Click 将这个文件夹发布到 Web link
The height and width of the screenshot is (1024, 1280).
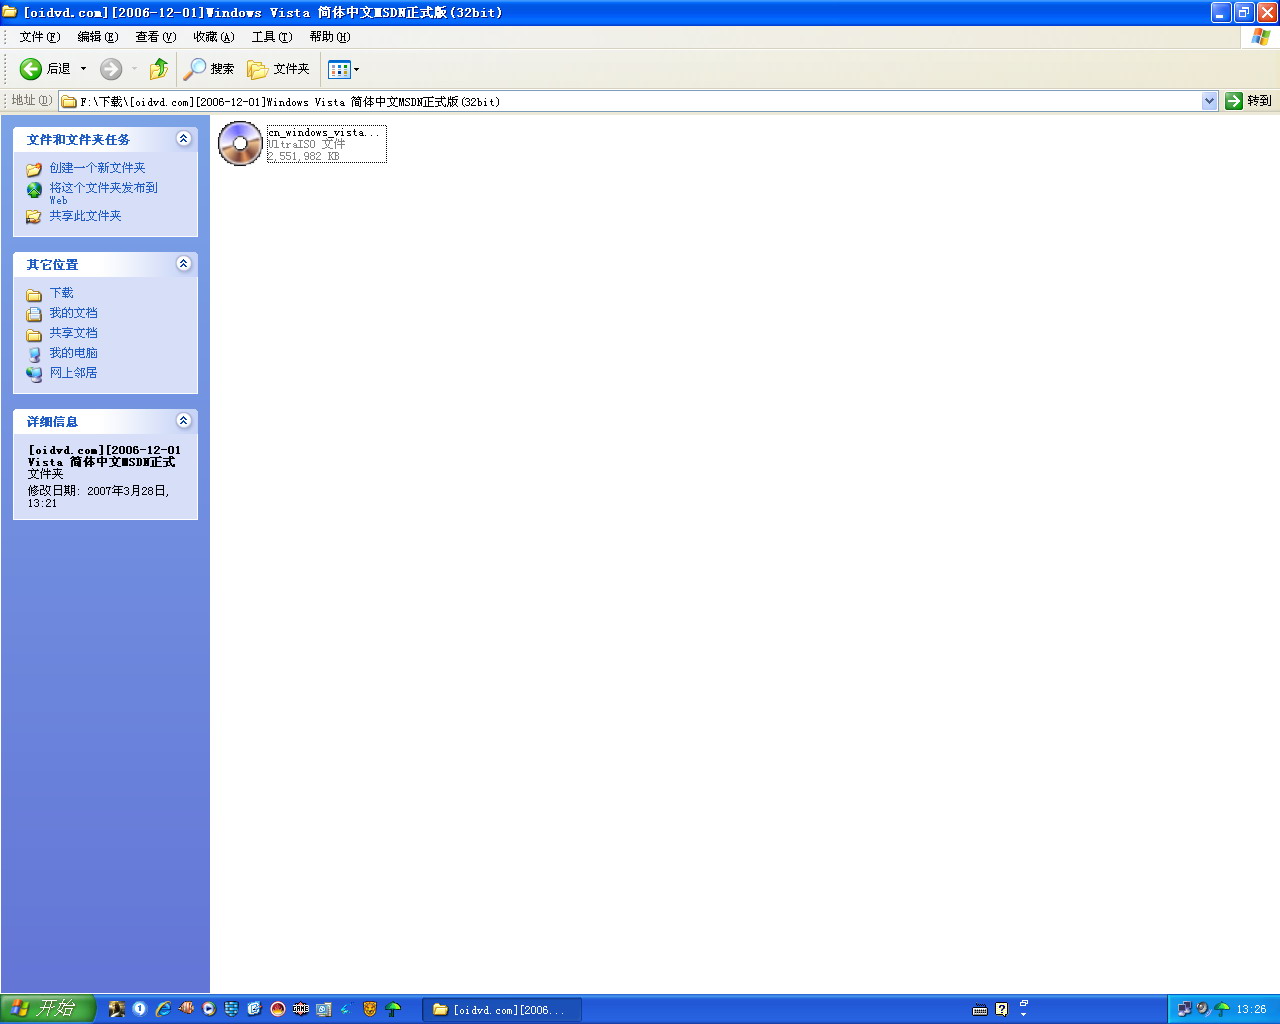[104, 193]
